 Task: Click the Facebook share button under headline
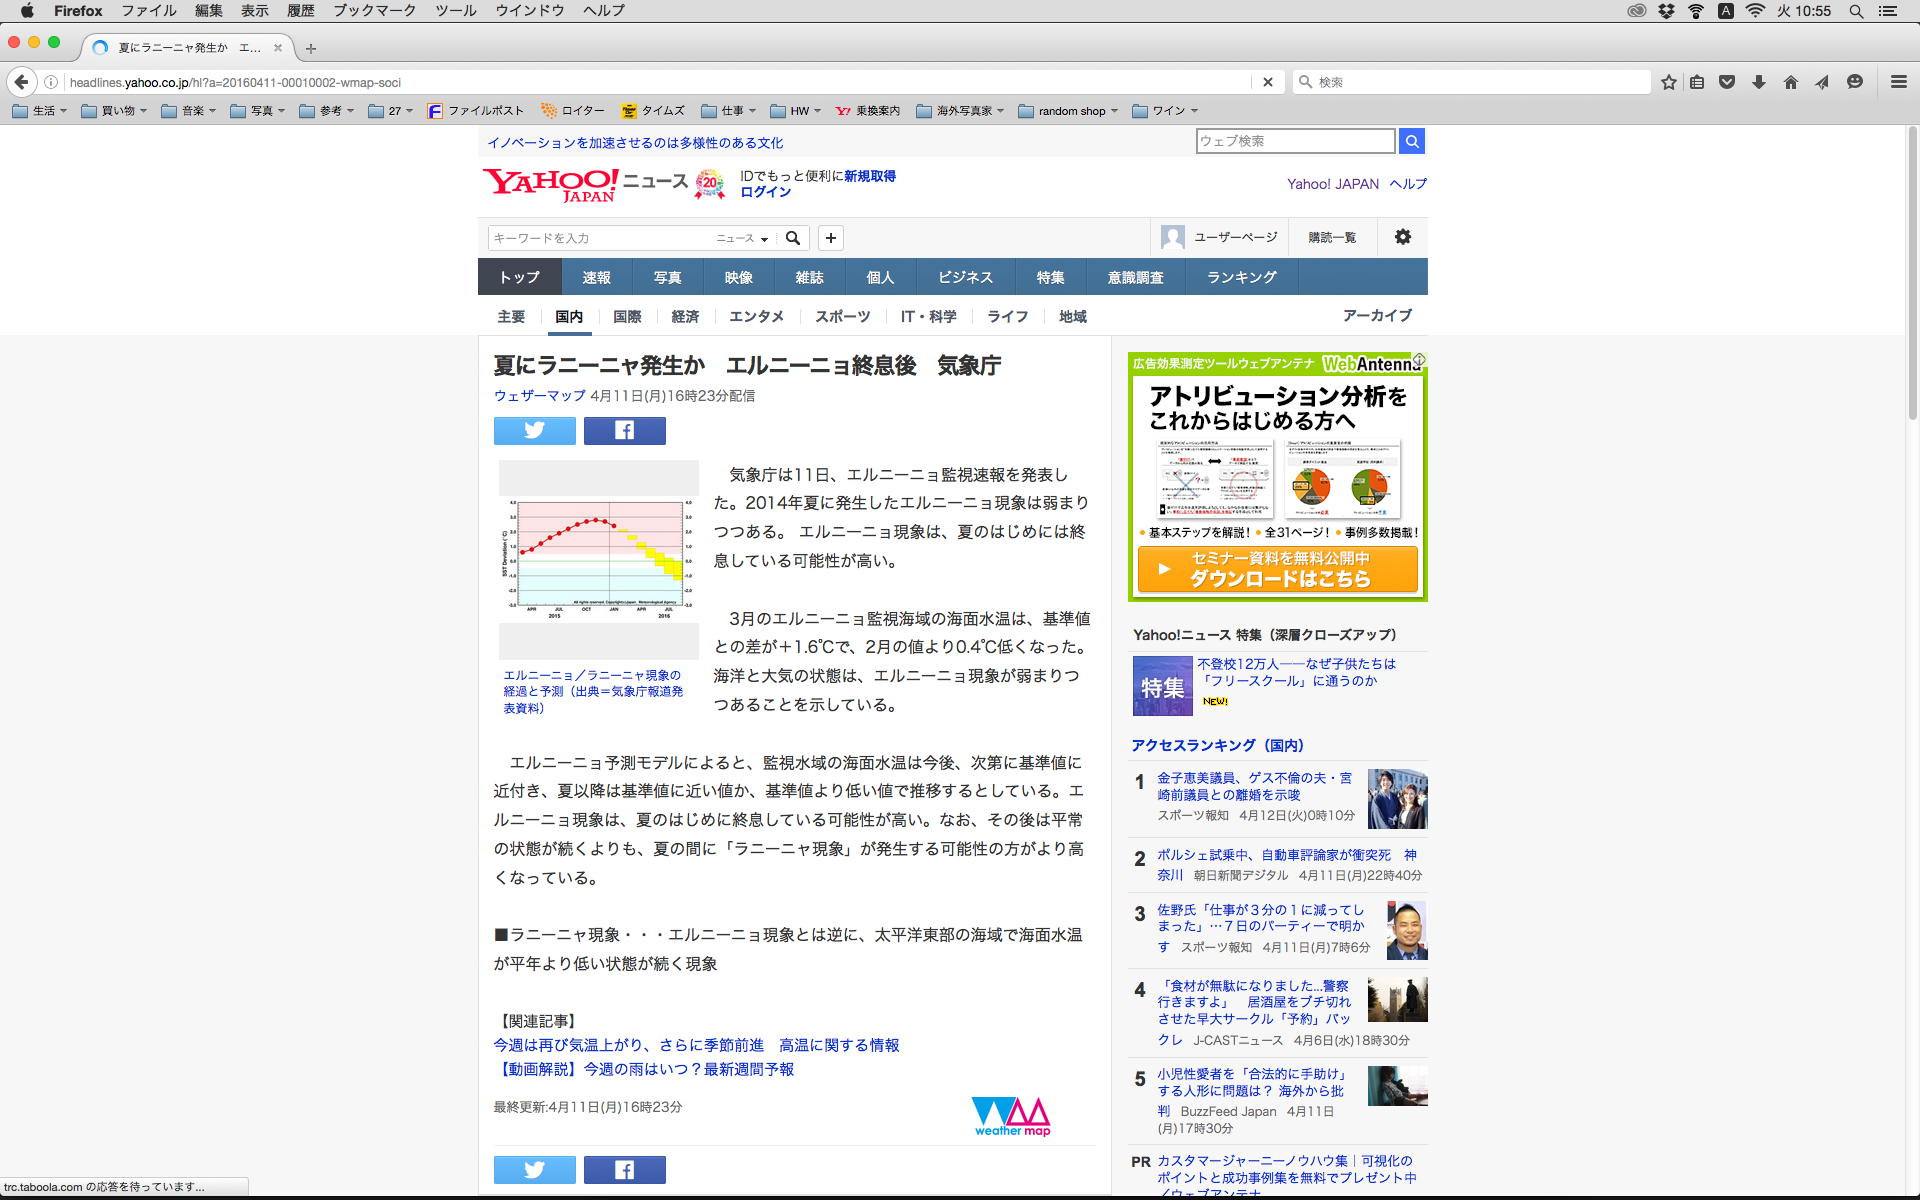[624, 431]
